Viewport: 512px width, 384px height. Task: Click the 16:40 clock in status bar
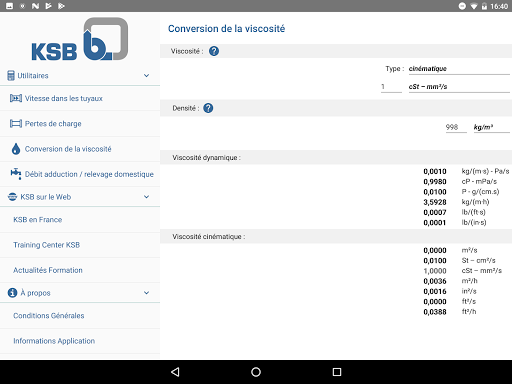499,6
